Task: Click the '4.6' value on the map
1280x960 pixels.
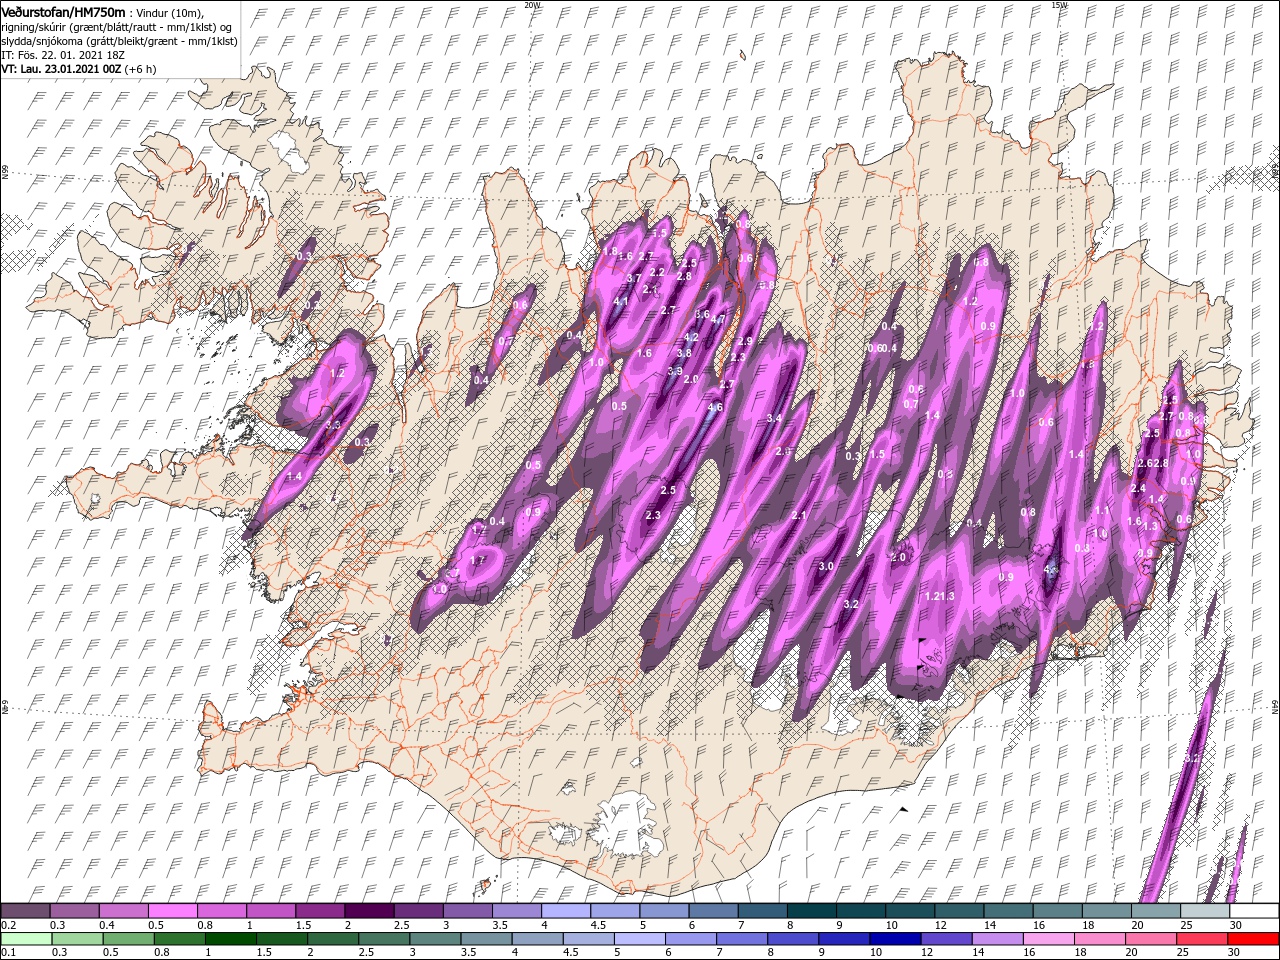Action: [x=715, y=407]
